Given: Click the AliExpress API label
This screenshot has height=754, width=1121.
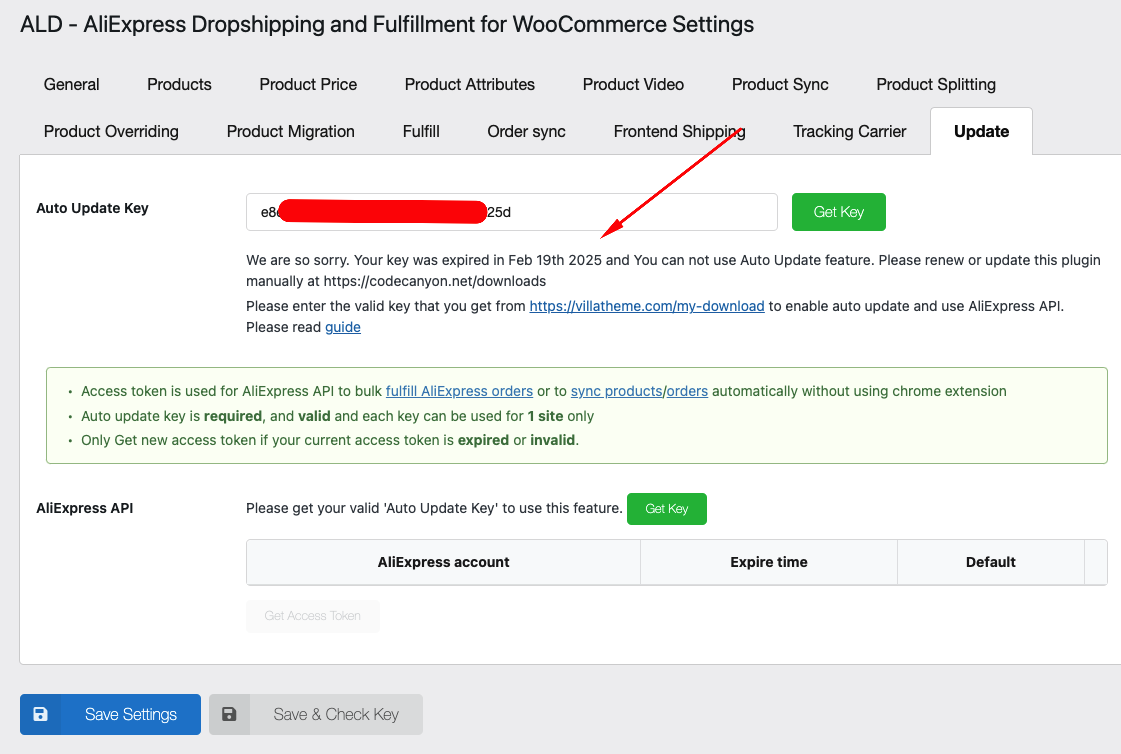Looking at the screenshot, I should point(84,508).
